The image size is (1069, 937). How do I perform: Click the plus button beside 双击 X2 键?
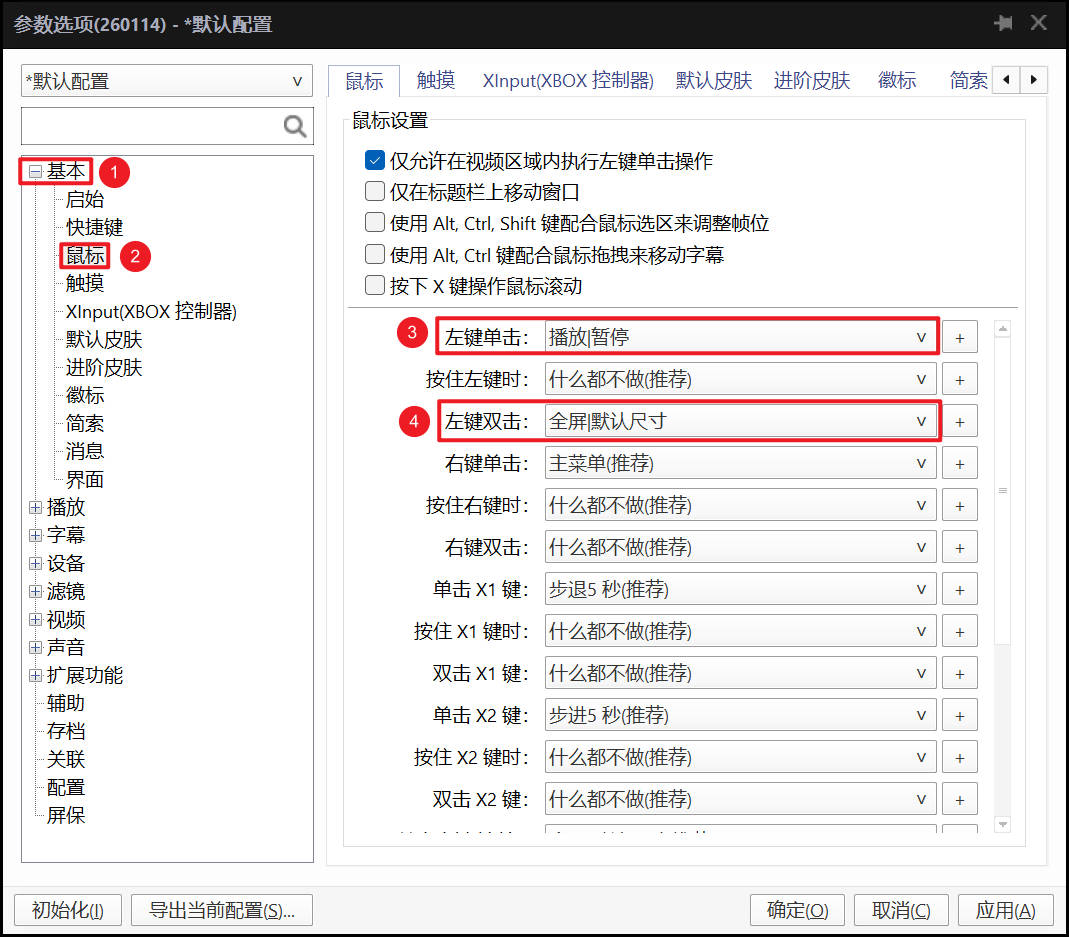(960, 800)
